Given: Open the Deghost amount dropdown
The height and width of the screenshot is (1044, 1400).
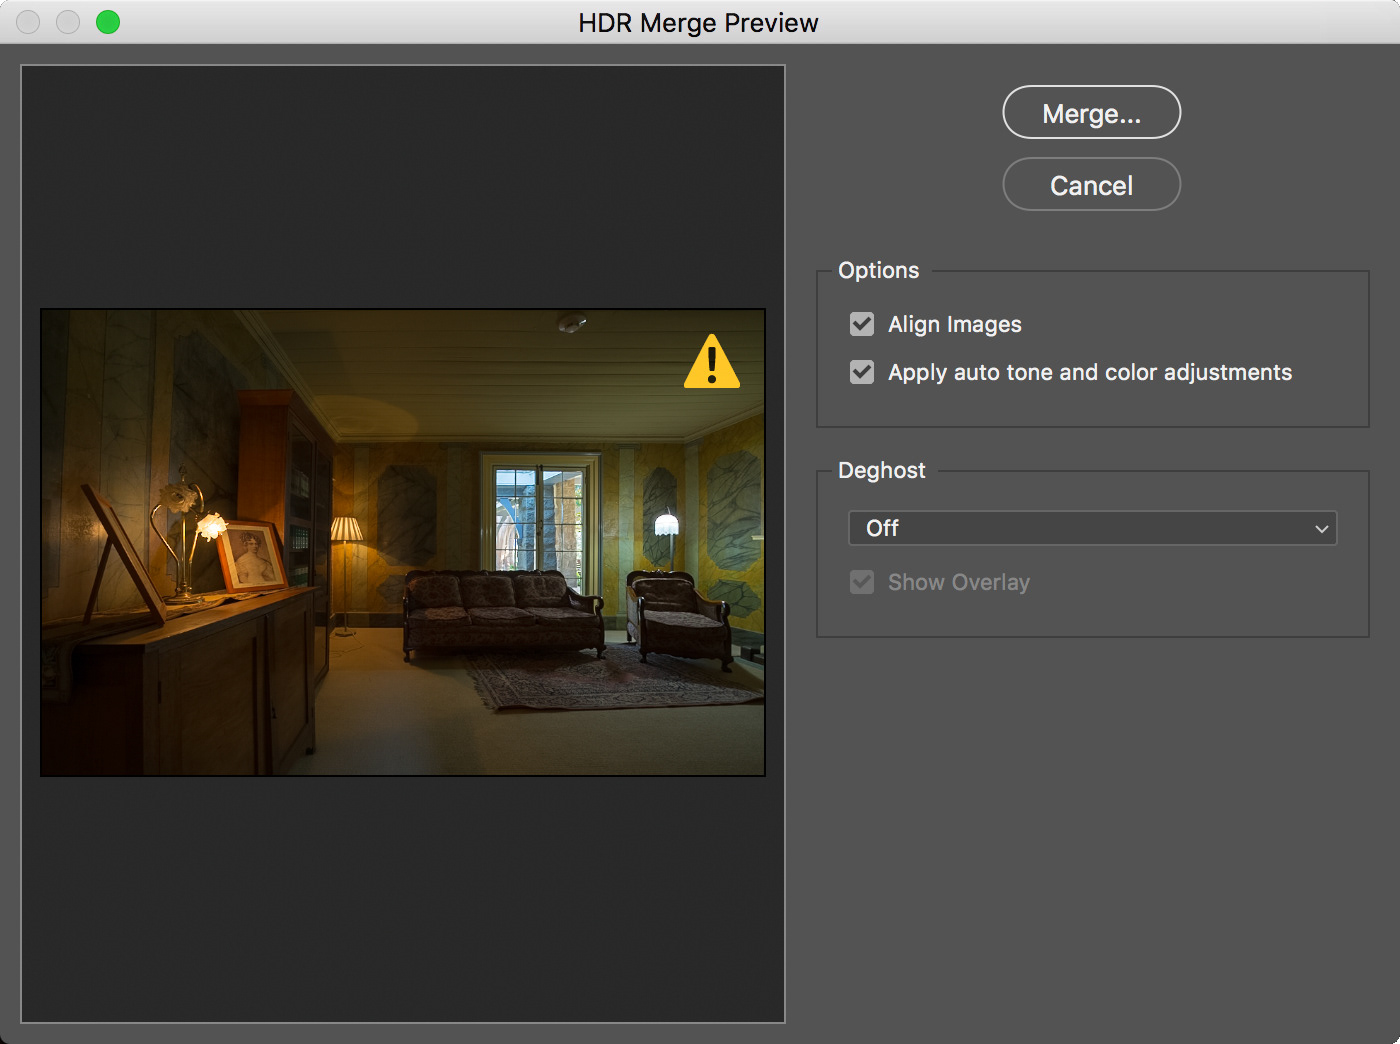Looking at the screenshot, I should pos(1092,528).
